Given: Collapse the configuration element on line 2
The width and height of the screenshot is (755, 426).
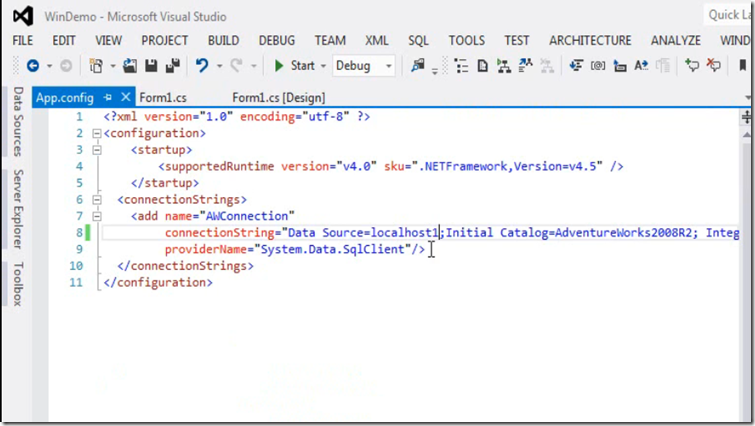Looking at the screenshot, I should (97, 133).
